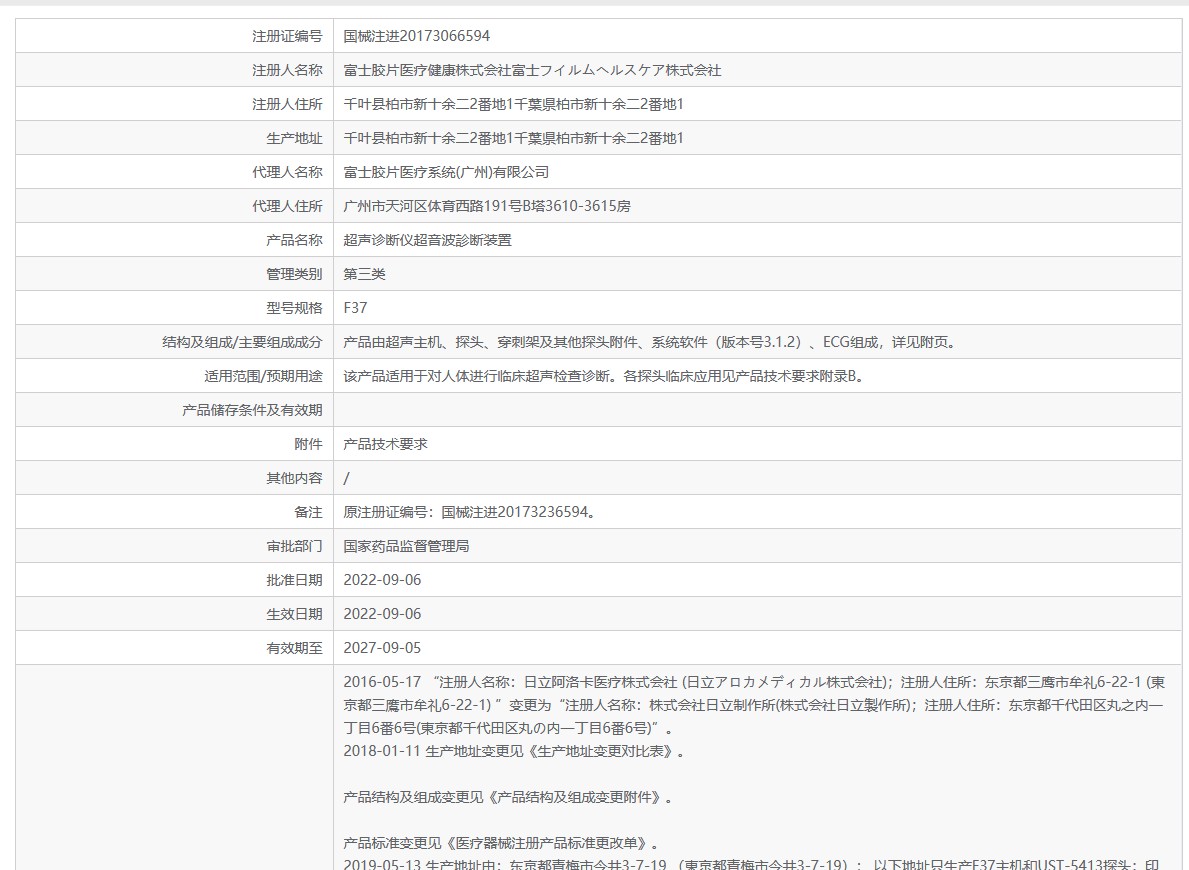This screenshot has height=870, width=1189.
Task: Click the 2018-01-11 生产地址变更 line
Action: [514, 752]
